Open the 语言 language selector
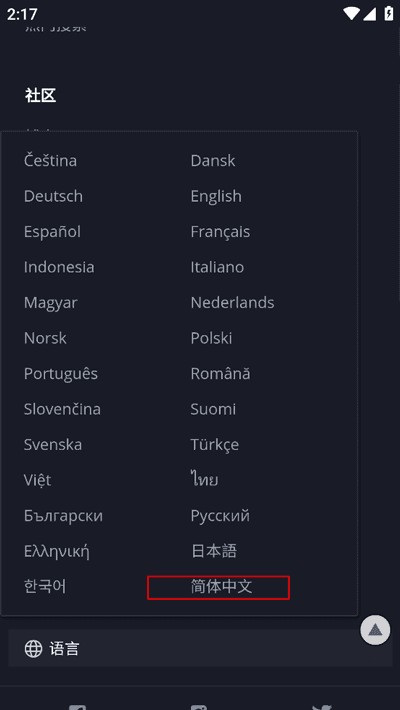This screenshot has height=710, width=400. [x=200, y=648]
